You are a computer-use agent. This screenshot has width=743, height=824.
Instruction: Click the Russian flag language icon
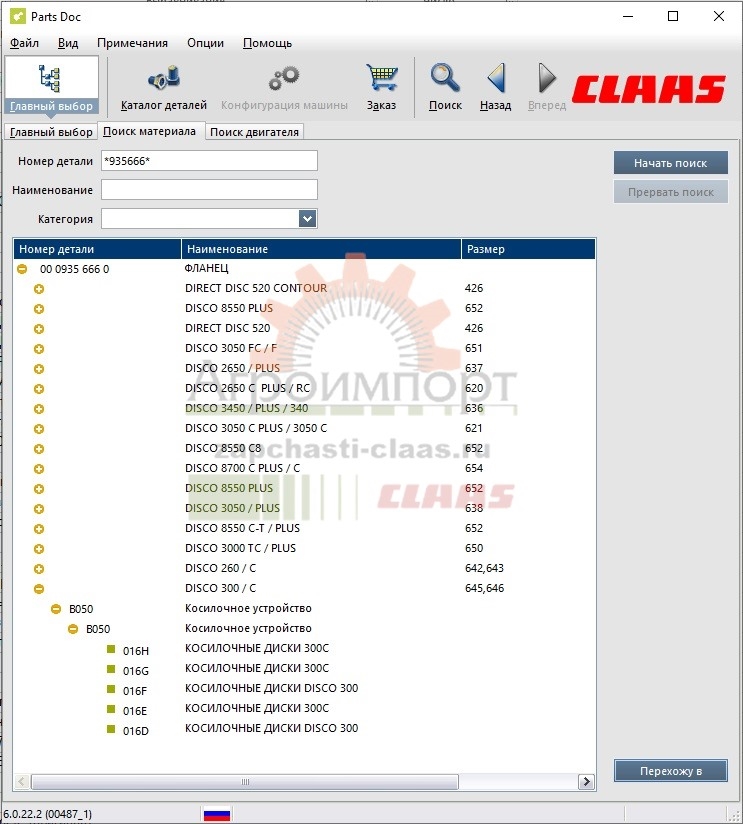[x=216, y=813]
